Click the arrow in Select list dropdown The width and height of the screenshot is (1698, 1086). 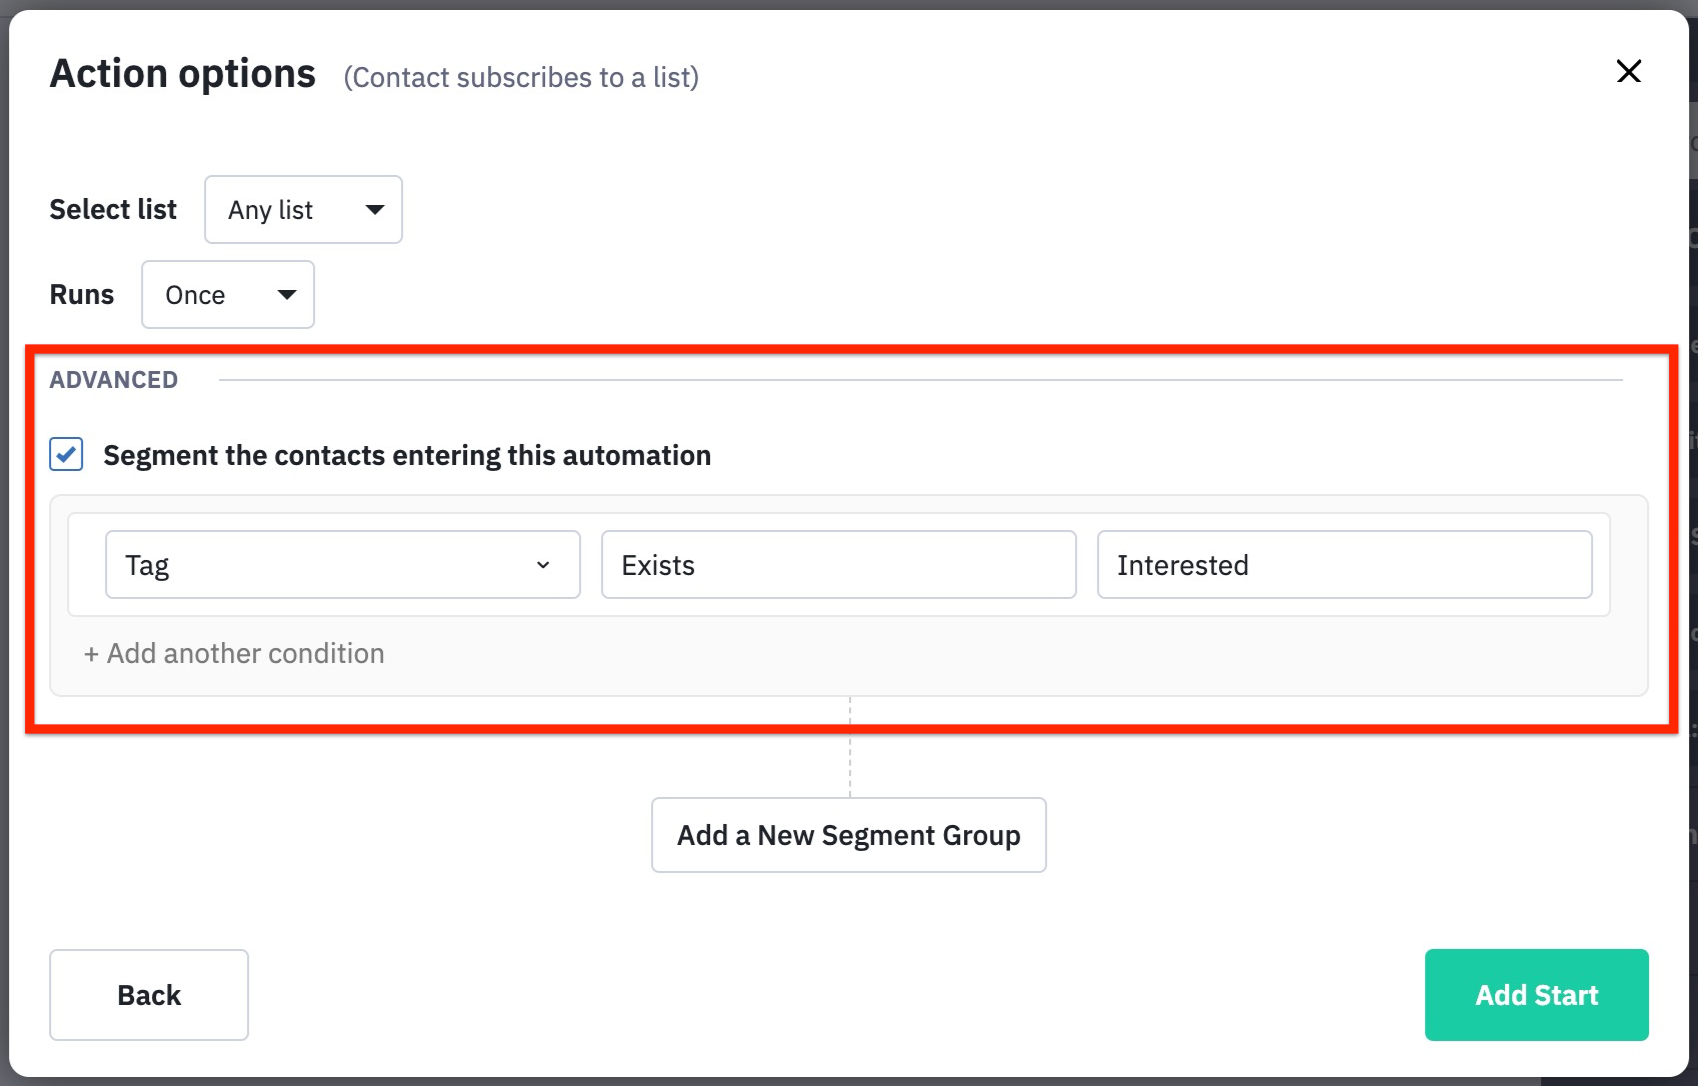click(x=375, y=210)
